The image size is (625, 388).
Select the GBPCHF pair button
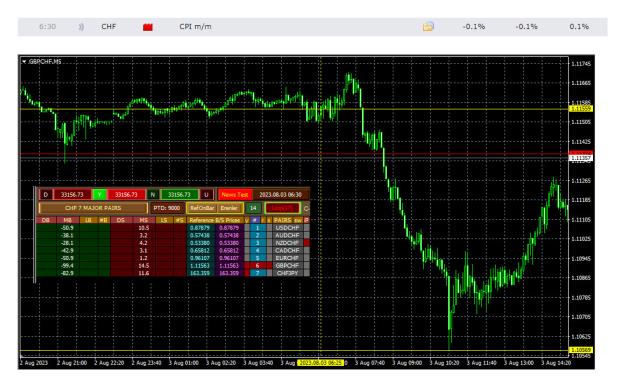287,266
